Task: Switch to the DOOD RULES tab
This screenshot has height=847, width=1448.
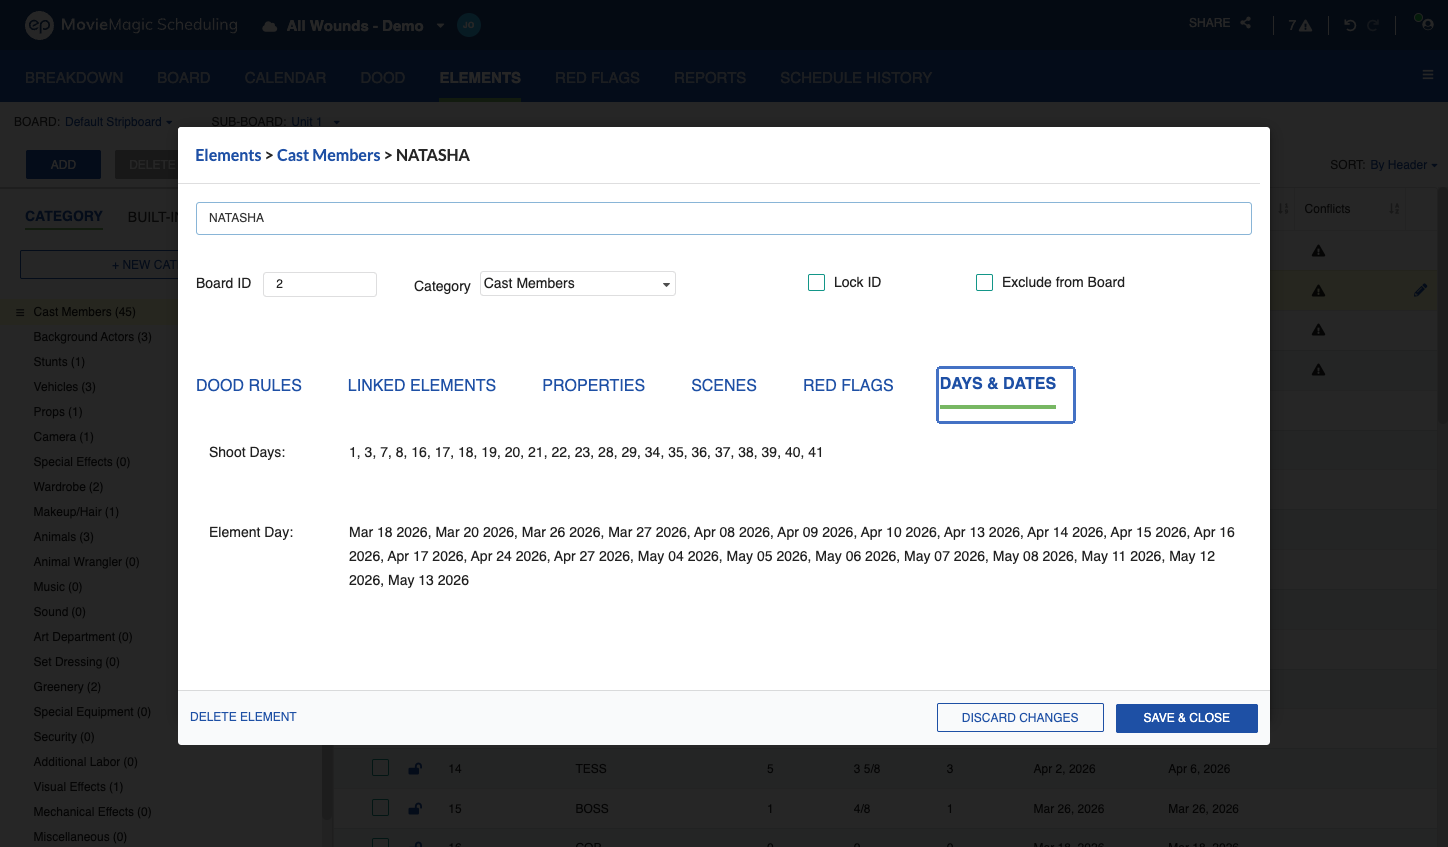Action: pyautogui.click(x=249, y=385)
